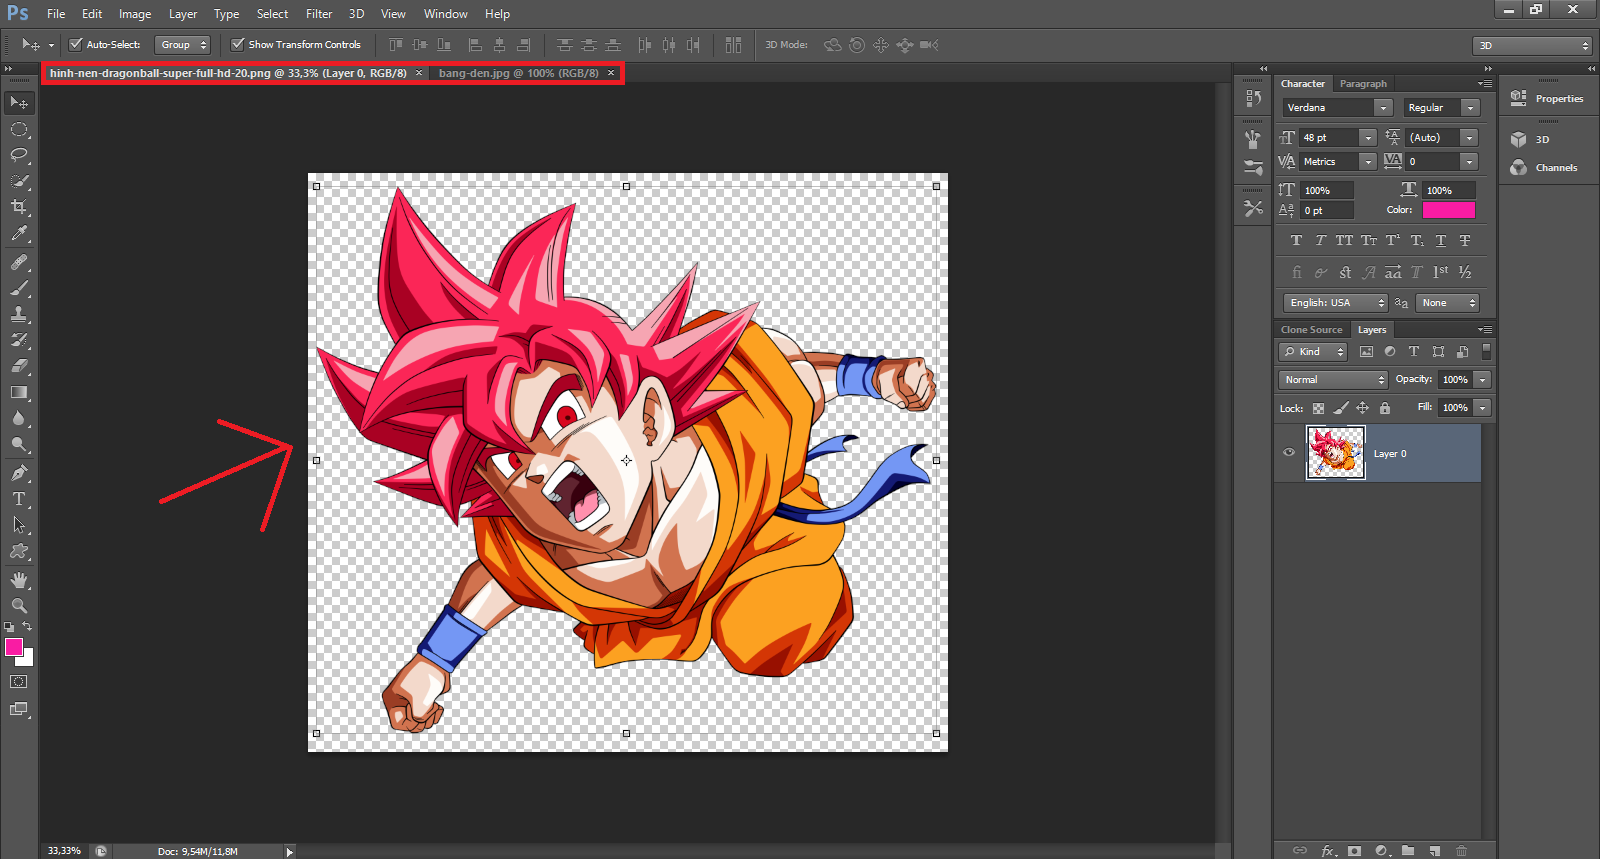Select the Lasso tool
The image size is (1600, 859).
point(19,155)
